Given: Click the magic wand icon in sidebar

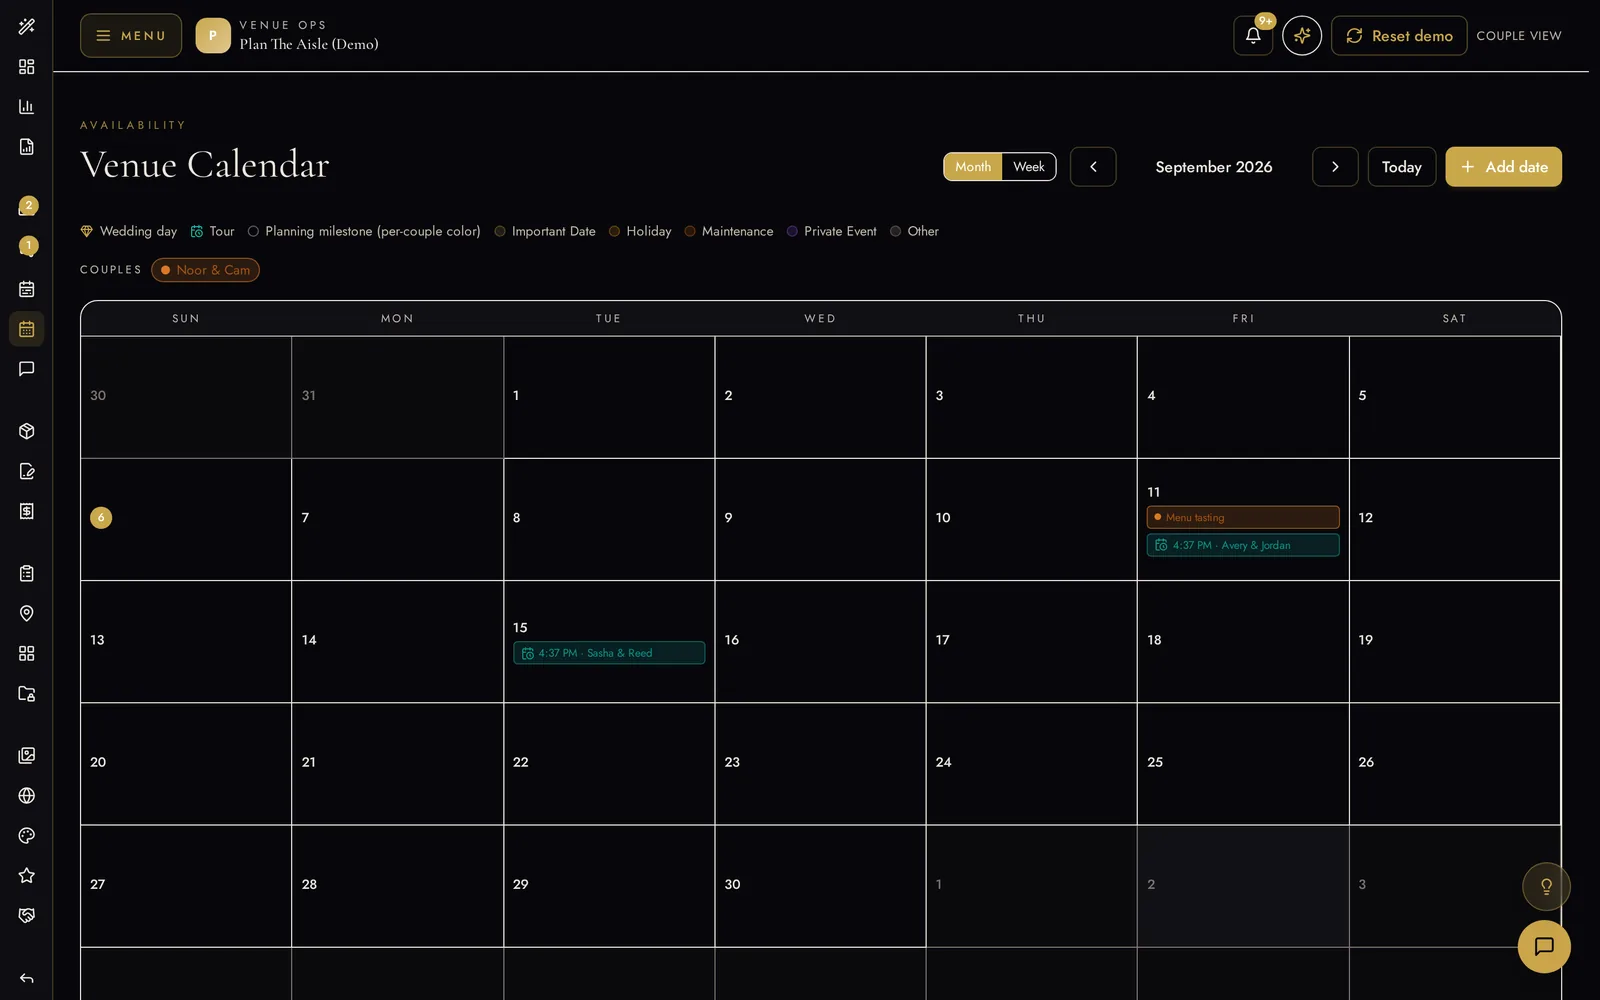Looking at the screenshot, I should (27, 26).
